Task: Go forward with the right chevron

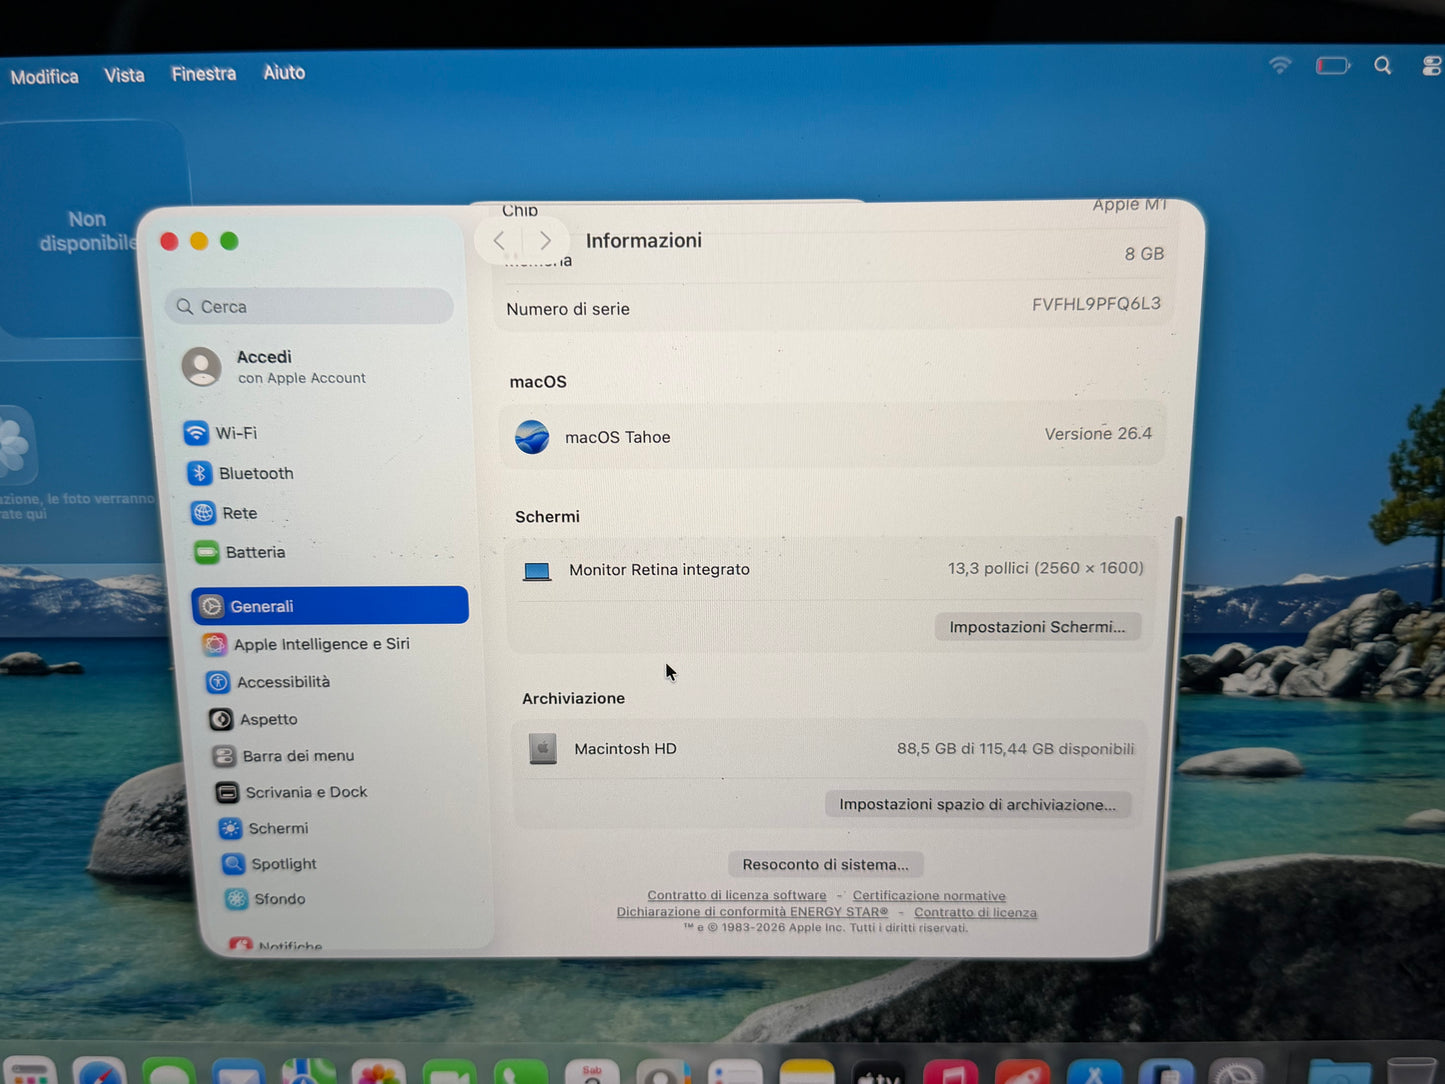Action: coord(545,240)
